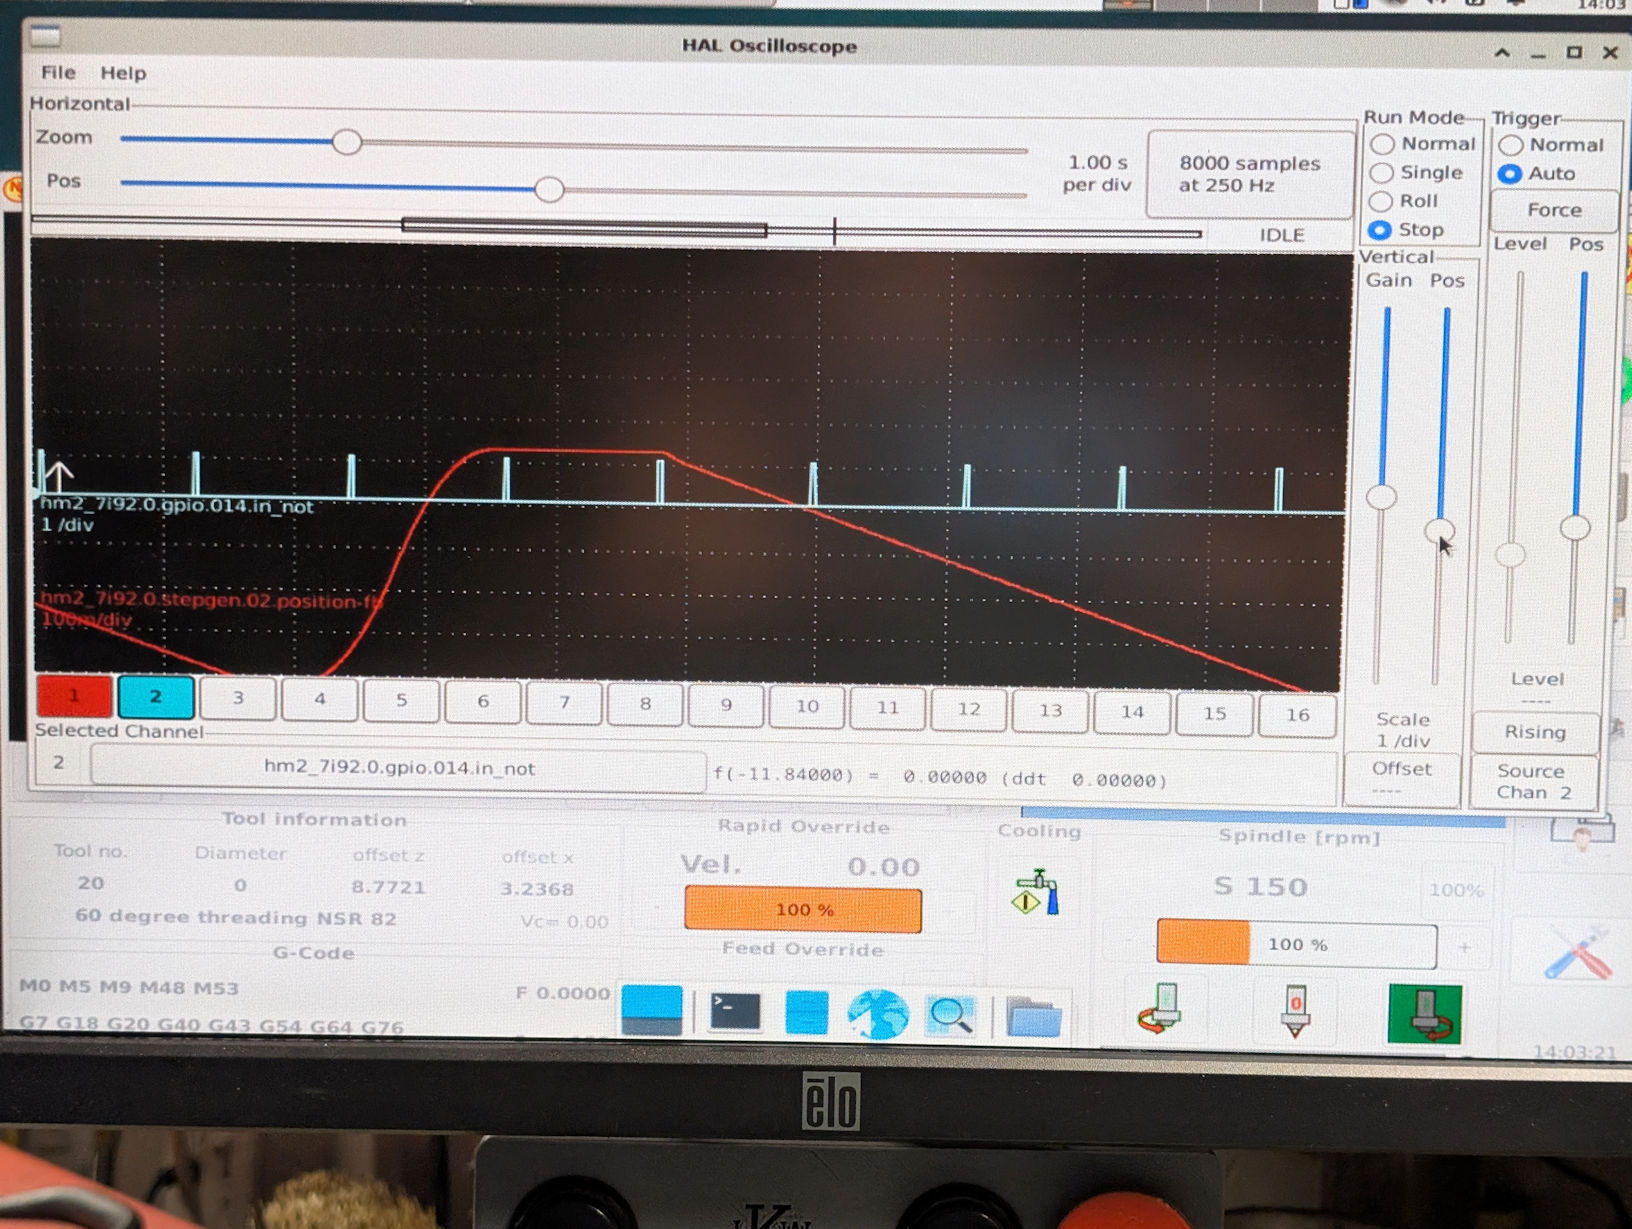Image resolution: width=1632 pixels, height=1229 pixels.
Task: Select channel 10 button
Action: point(807,706)
